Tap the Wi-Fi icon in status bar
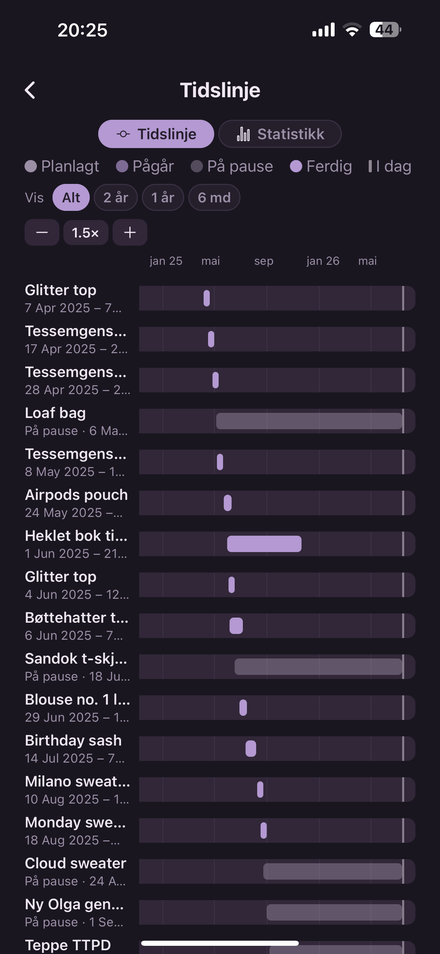This screenshot has width=440, height=954. (x=352, y=30)
